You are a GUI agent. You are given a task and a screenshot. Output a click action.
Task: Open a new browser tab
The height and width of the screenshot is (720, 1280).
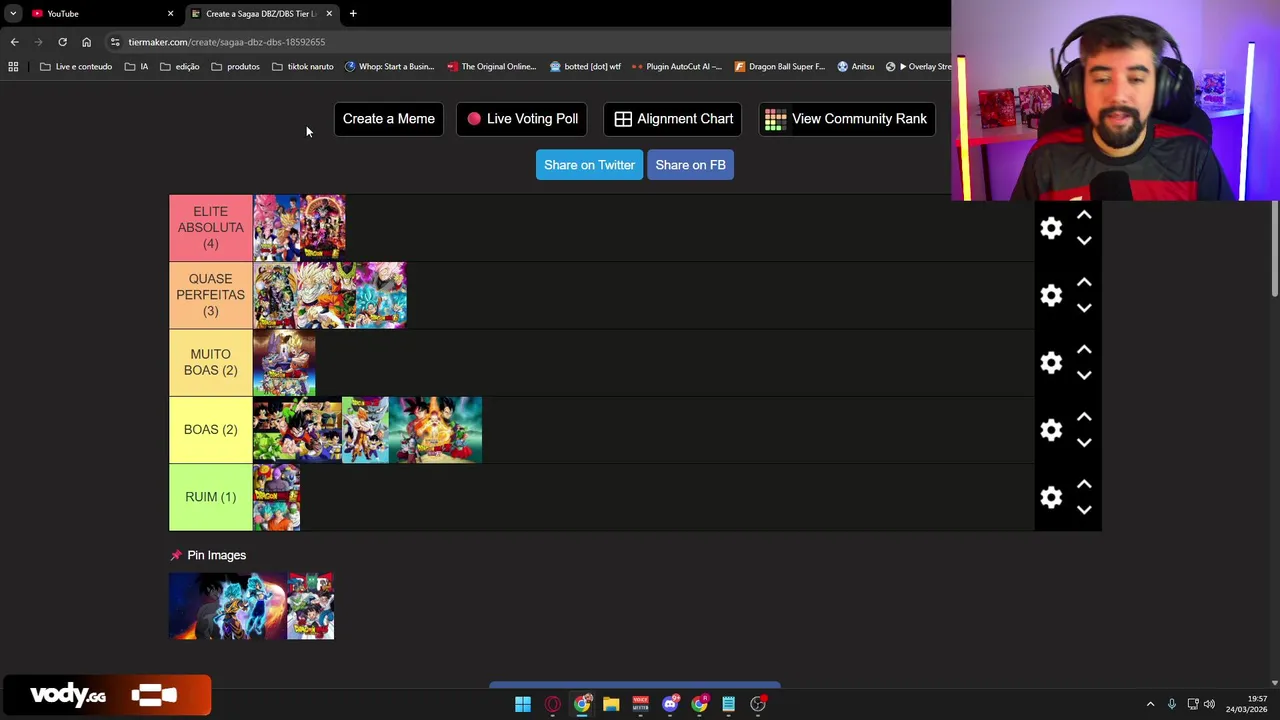(x=353, y=13)
